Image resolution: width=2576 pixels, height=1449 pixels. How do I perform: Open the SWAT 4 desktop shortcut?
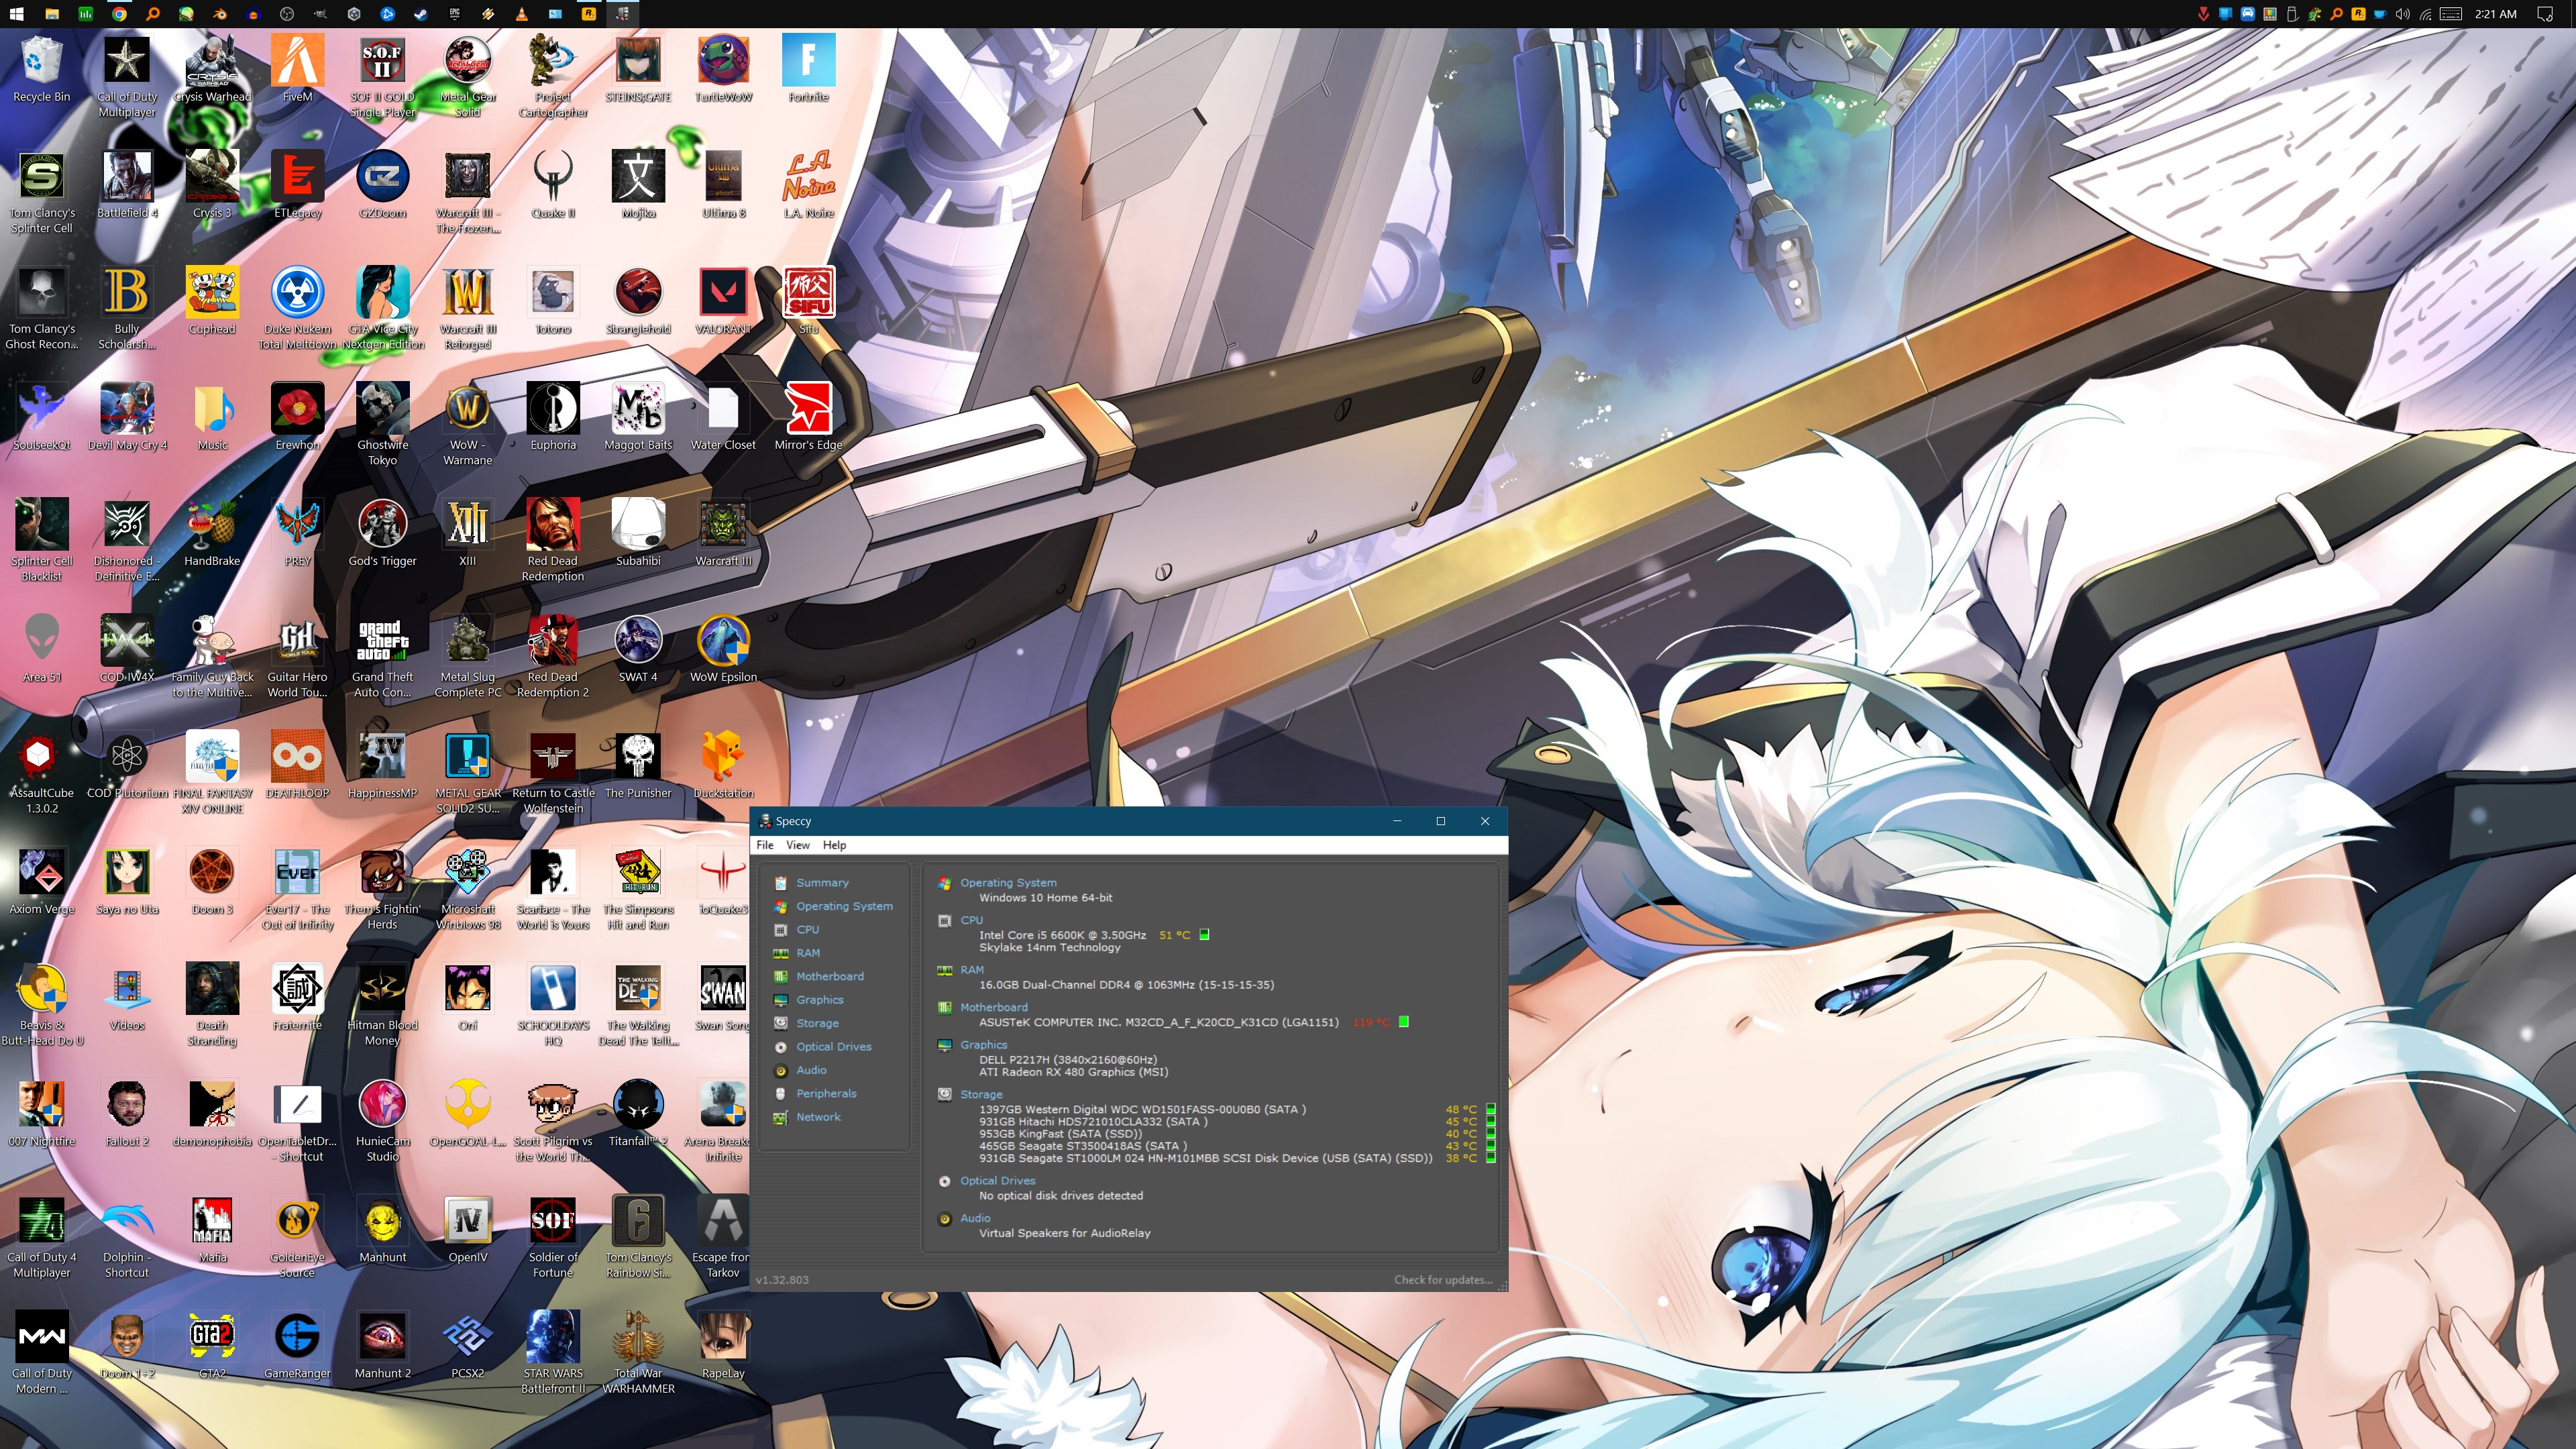pos(638,649)
